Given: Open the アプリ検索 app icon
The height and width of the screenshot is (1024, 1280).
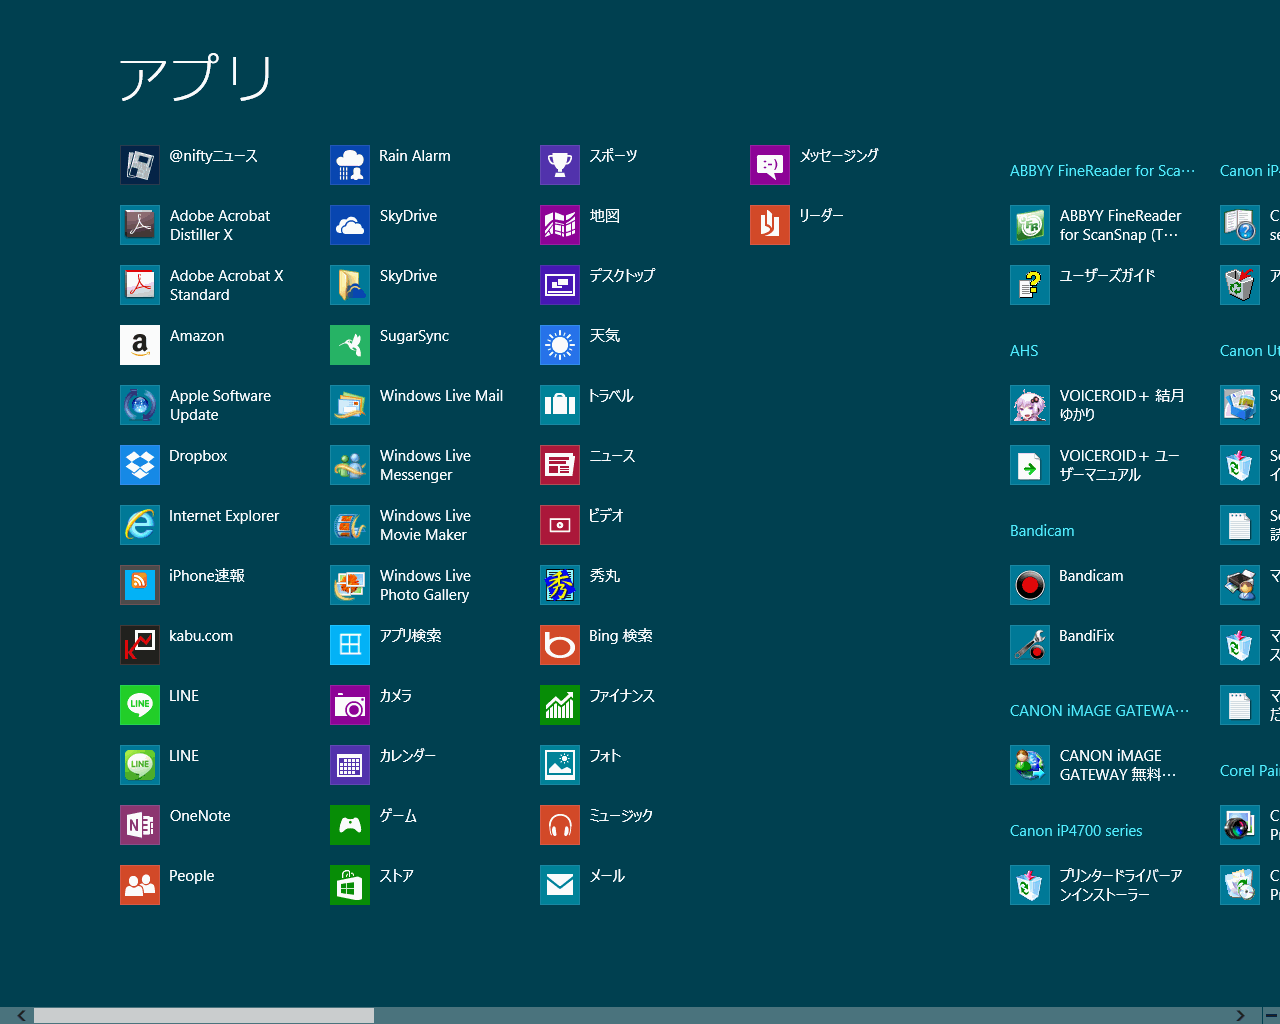Looking at the screenshot, I should [350, 645].
